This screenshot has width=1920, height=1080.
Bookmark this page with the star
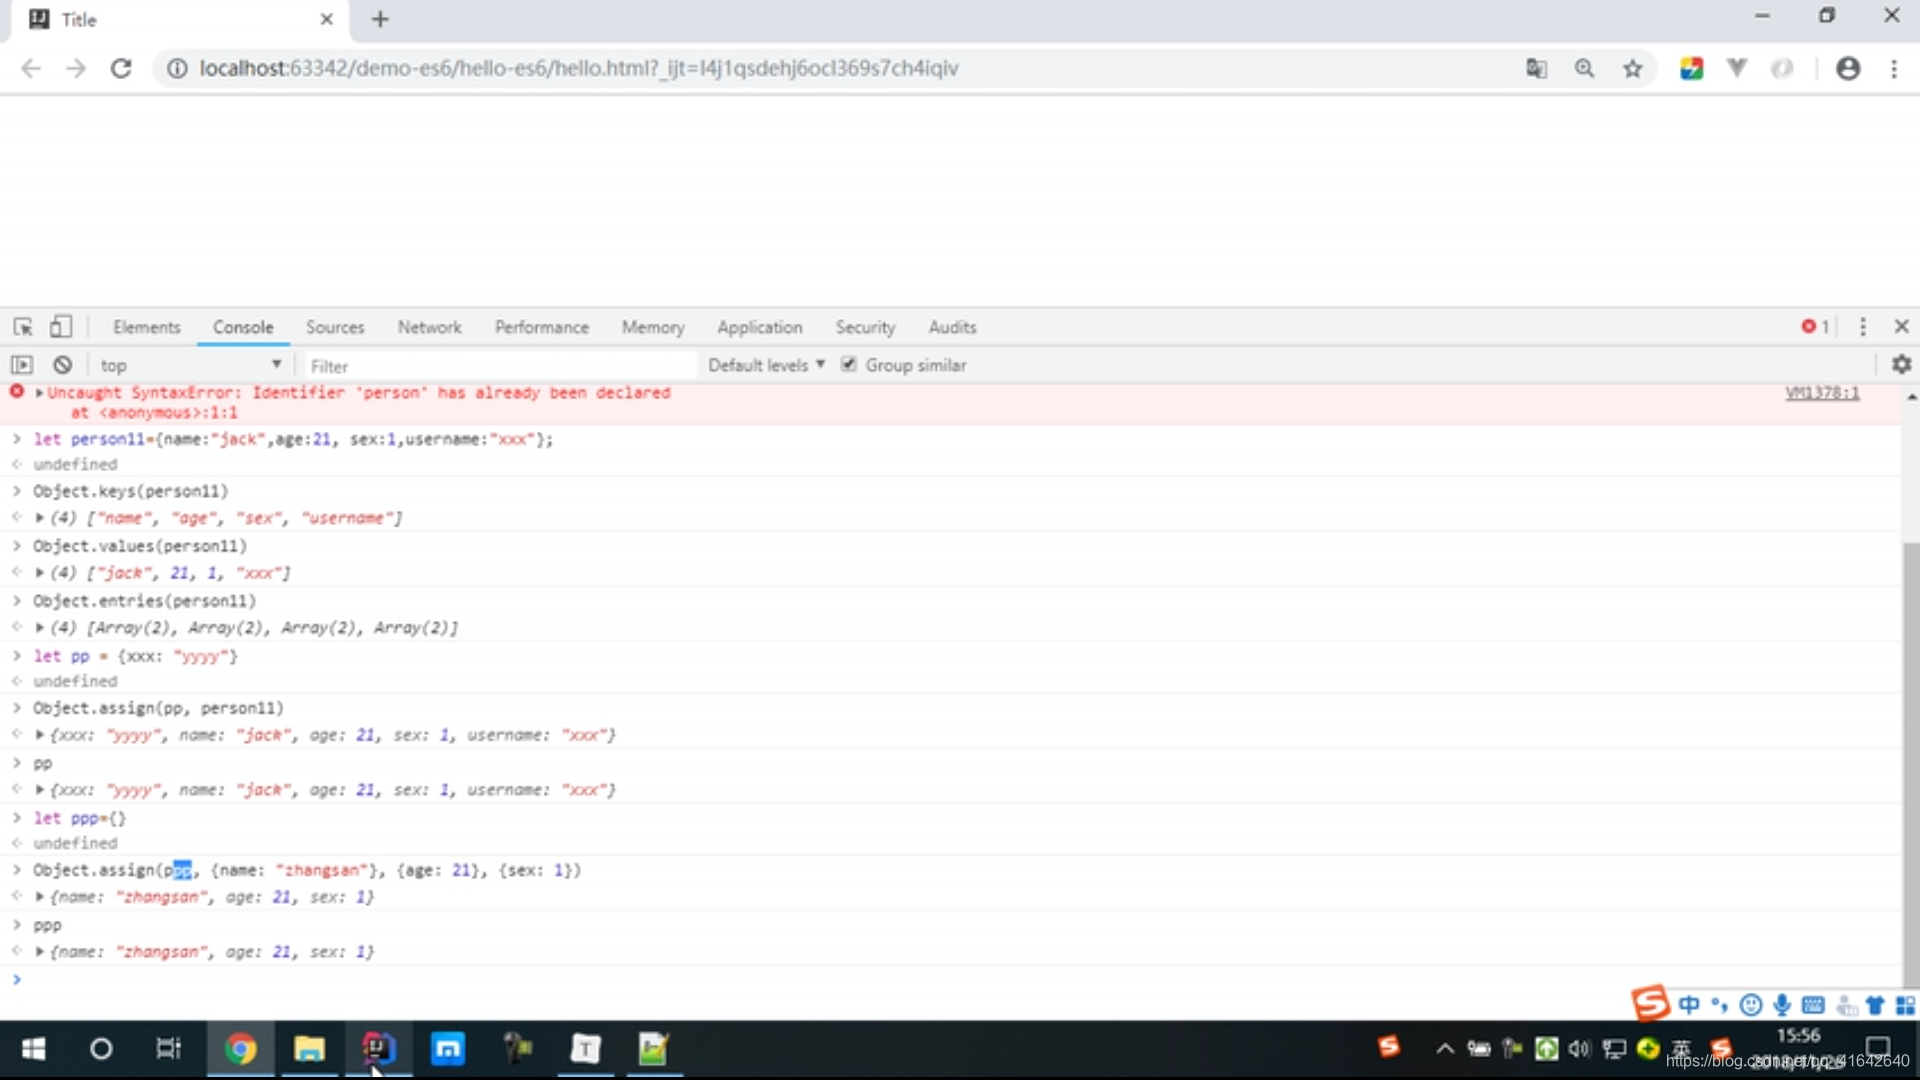click(1632, 68)
